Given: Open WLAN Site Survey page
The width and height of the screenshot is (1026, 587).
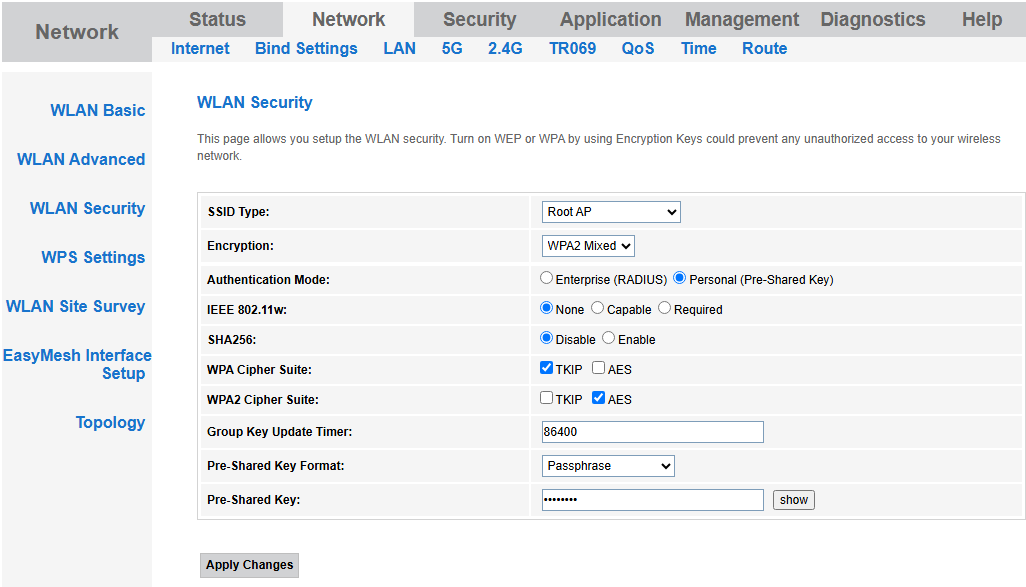Looking at the screenshot, I should click(76, 306).
